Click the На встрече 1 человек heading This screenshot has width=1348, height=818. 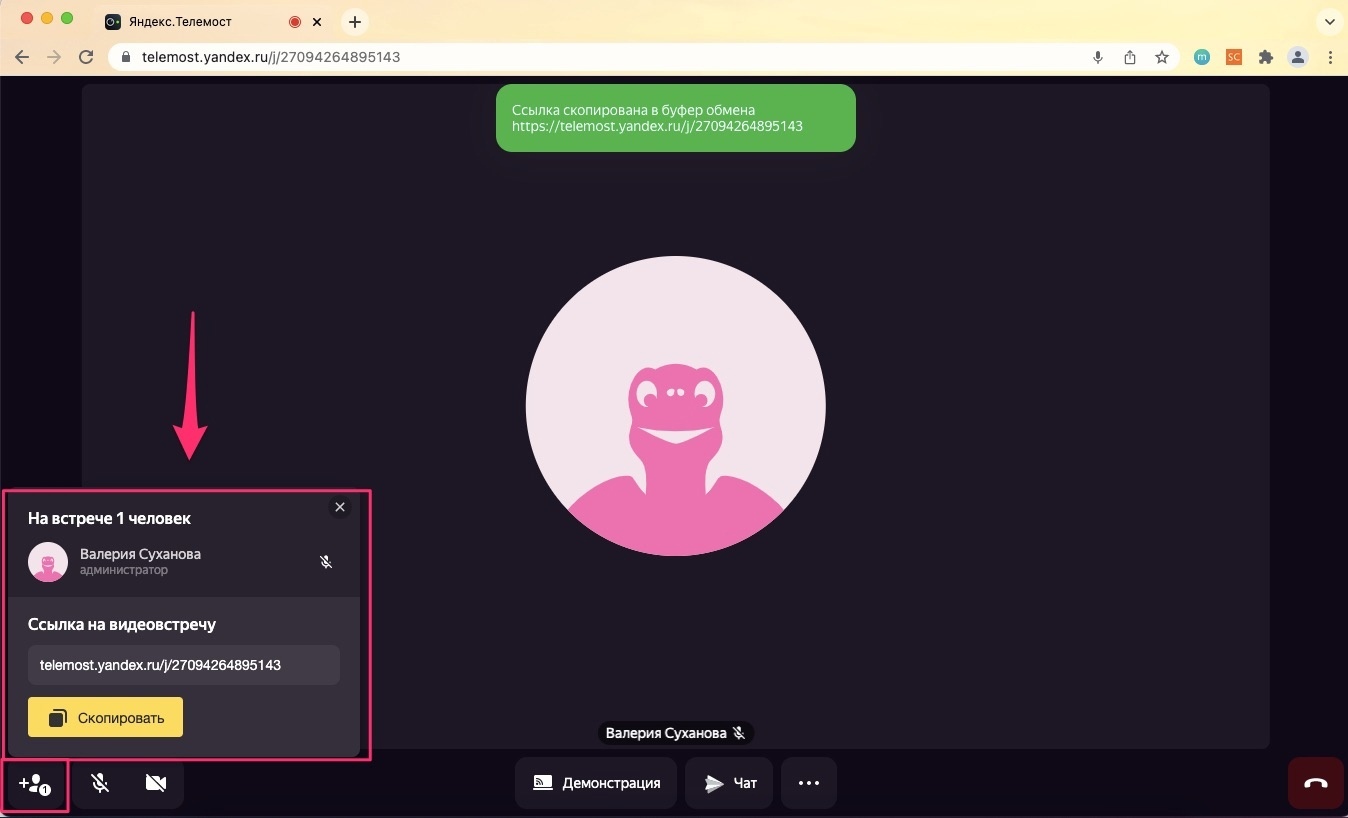[109, 518]
